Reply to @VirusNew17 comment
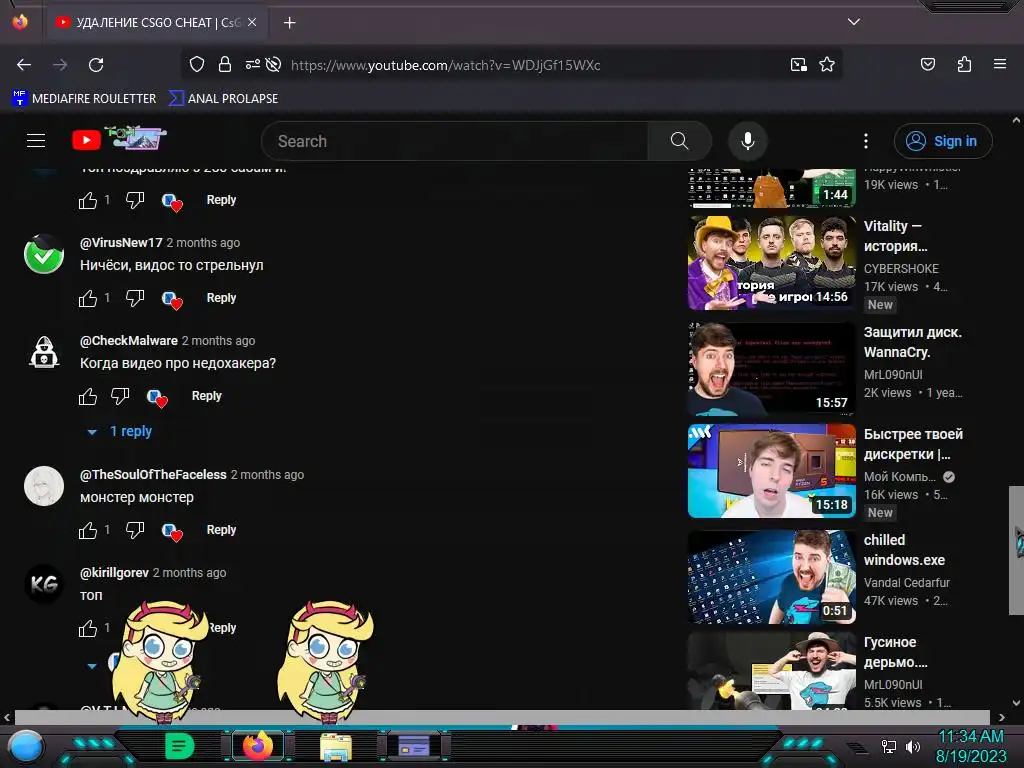Image resolution: width=1024 pixels, height=768 pixels. pyautogui.click(x=221, y=298)
